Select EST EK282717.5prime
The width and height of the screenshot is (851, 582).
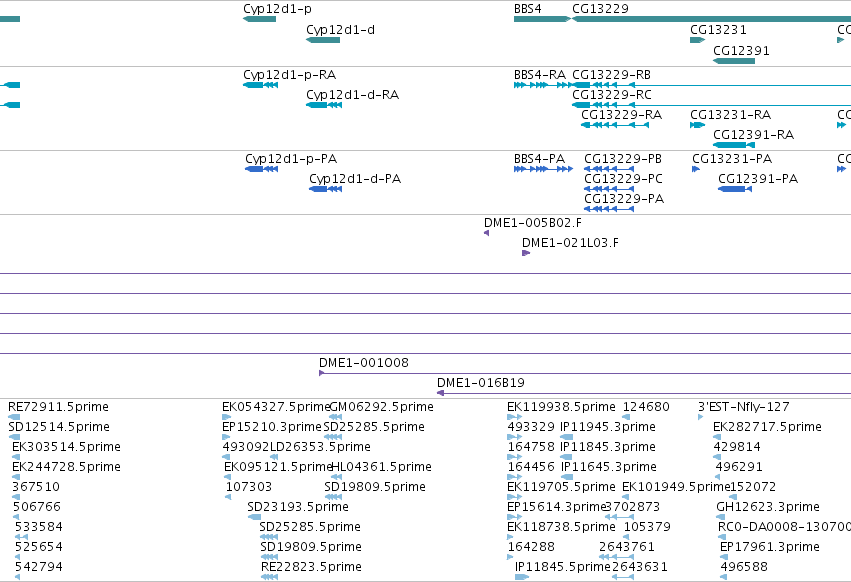click(717, 437)
